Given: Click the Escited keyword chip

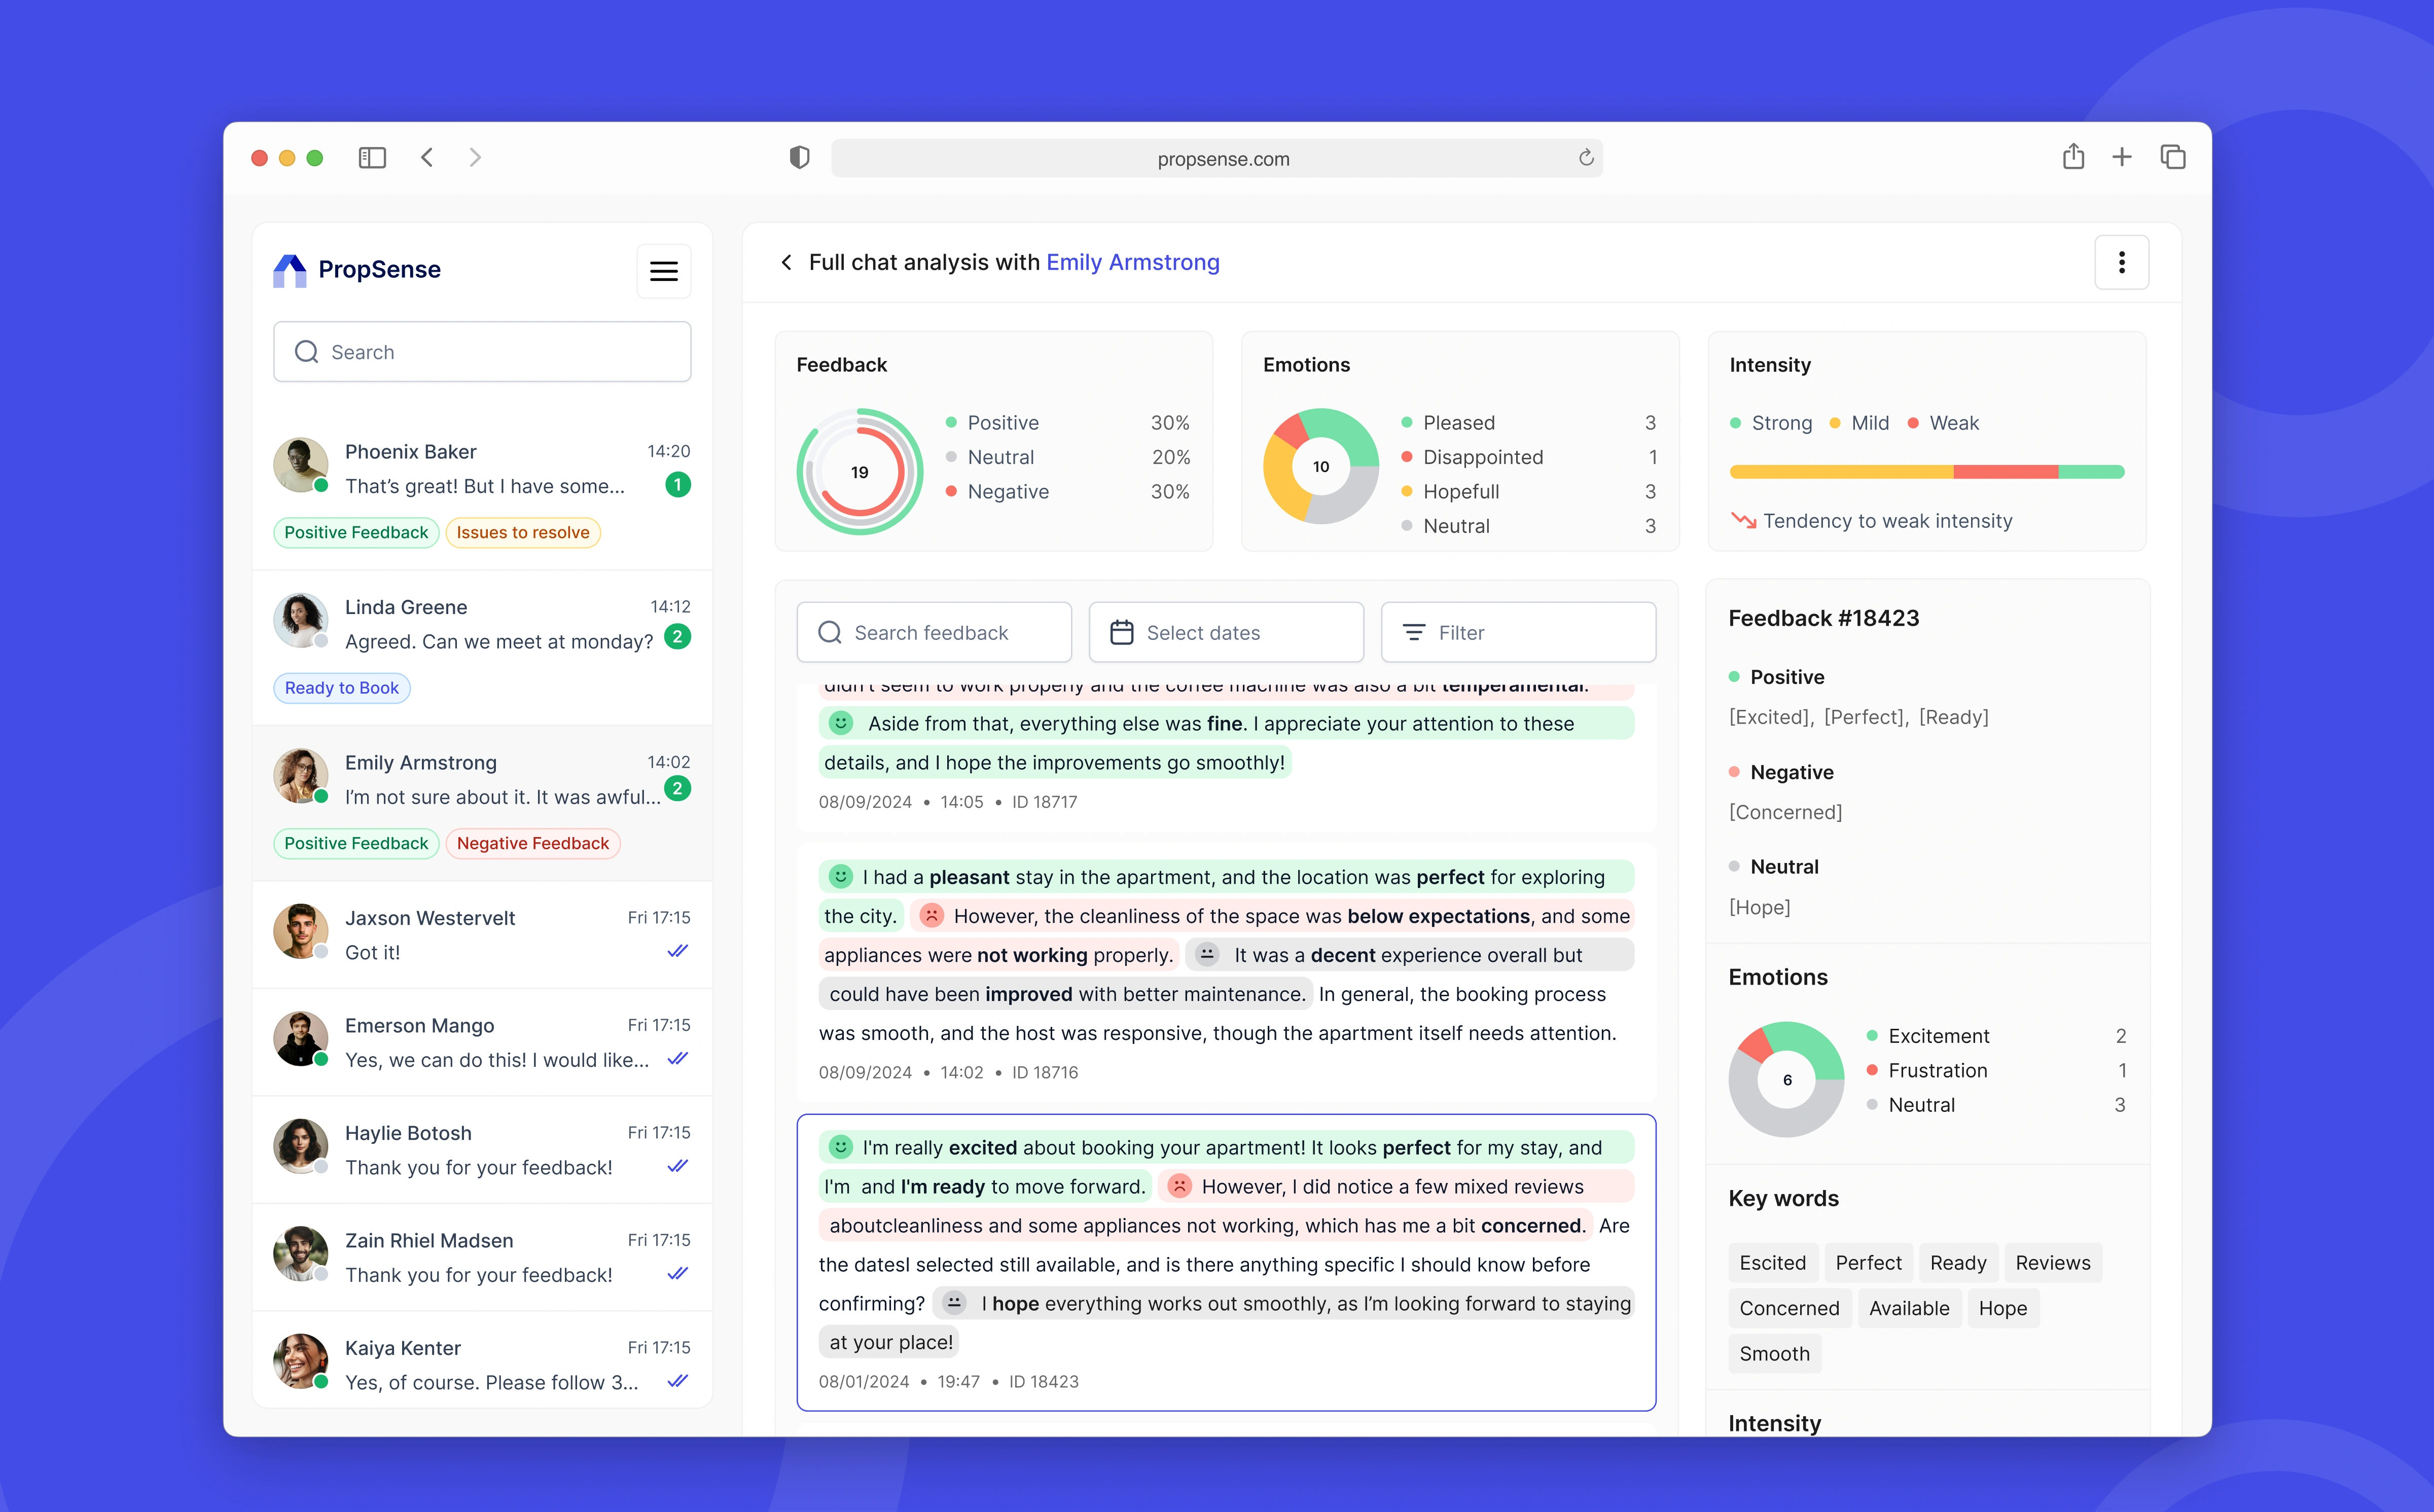Looking at the screenshot, I should tap(1772, 1262).
